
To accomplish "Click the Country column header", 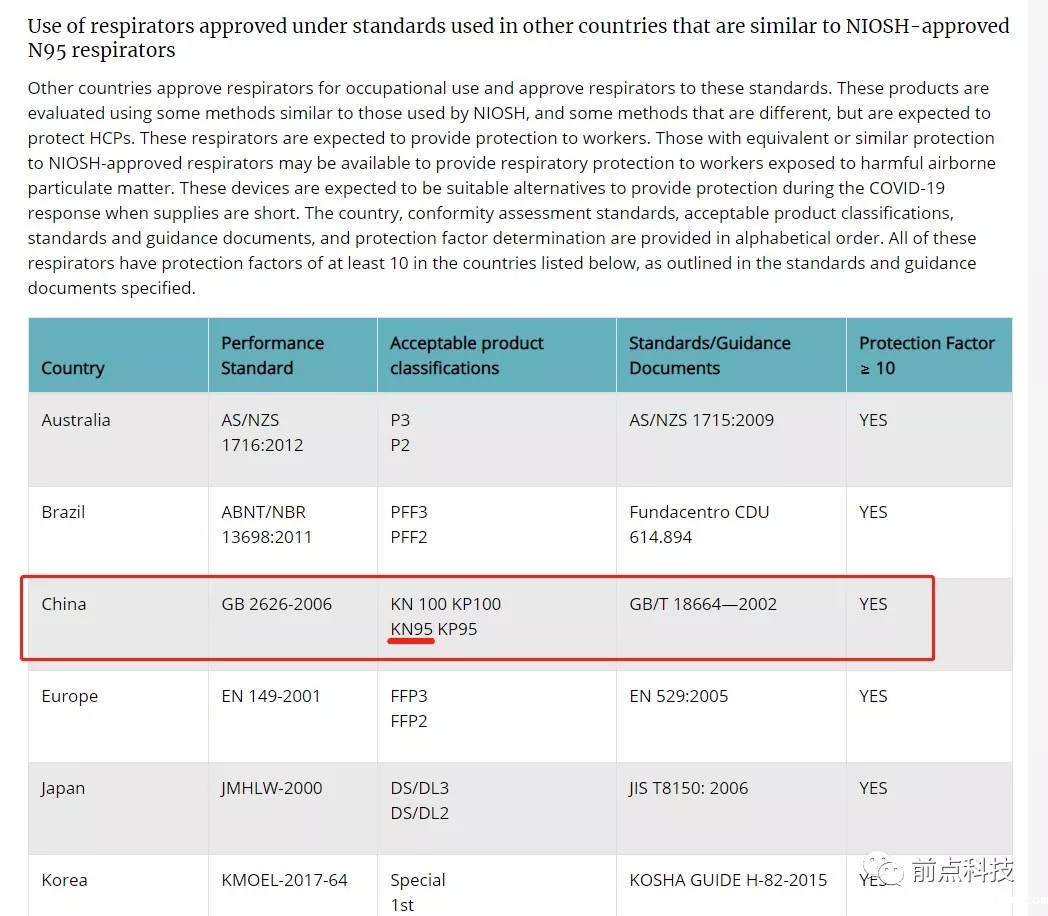I will (x=73, y=368).
